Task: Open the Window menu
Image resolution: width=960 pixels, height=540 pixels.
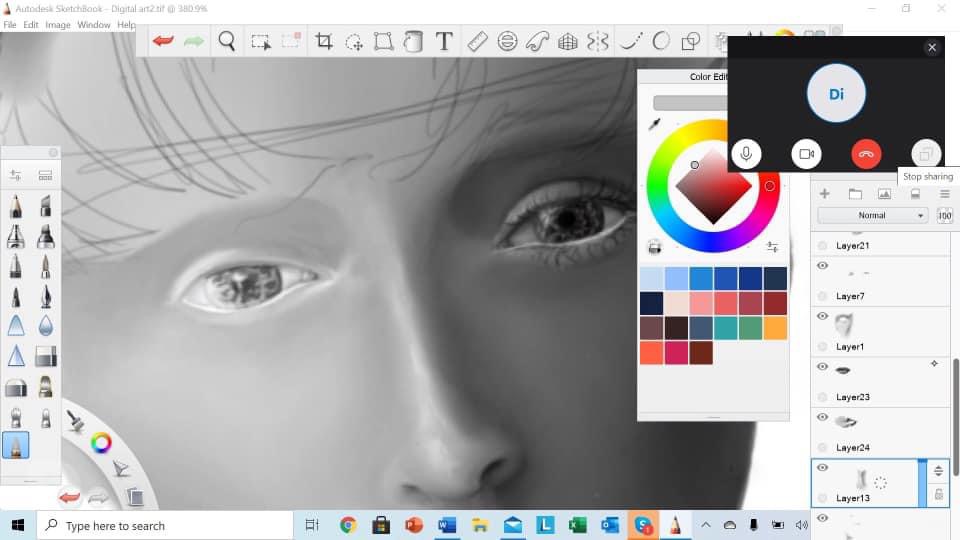Action: pyautogui.click(x=94, y=24)
